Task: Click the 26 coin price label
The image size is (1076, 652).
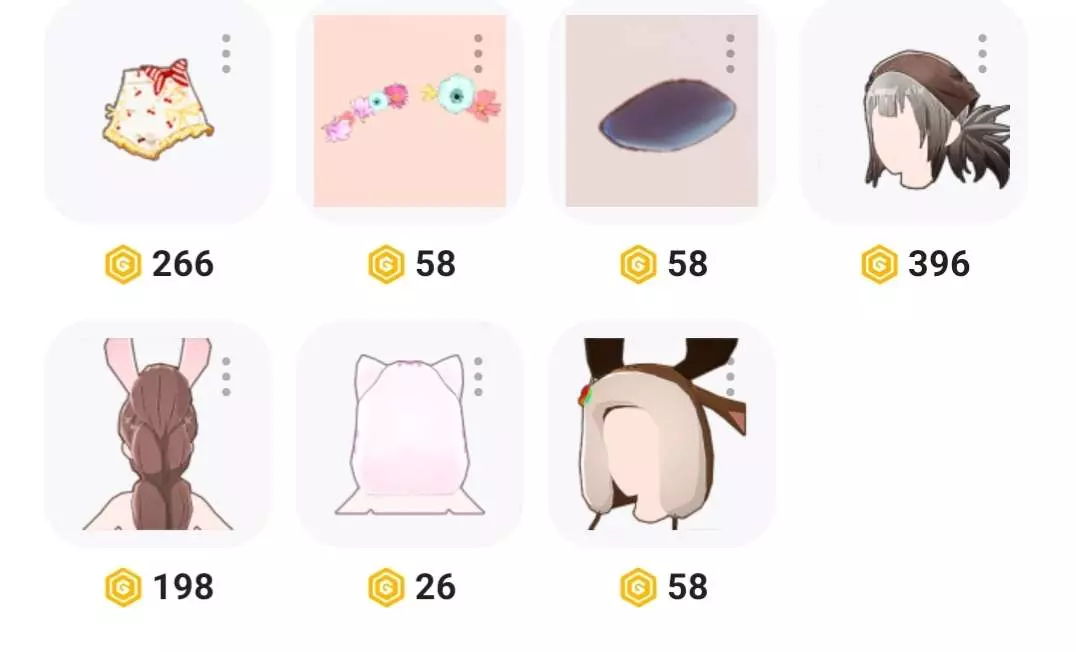Action: pyautogui.click(x=435, y=587)
